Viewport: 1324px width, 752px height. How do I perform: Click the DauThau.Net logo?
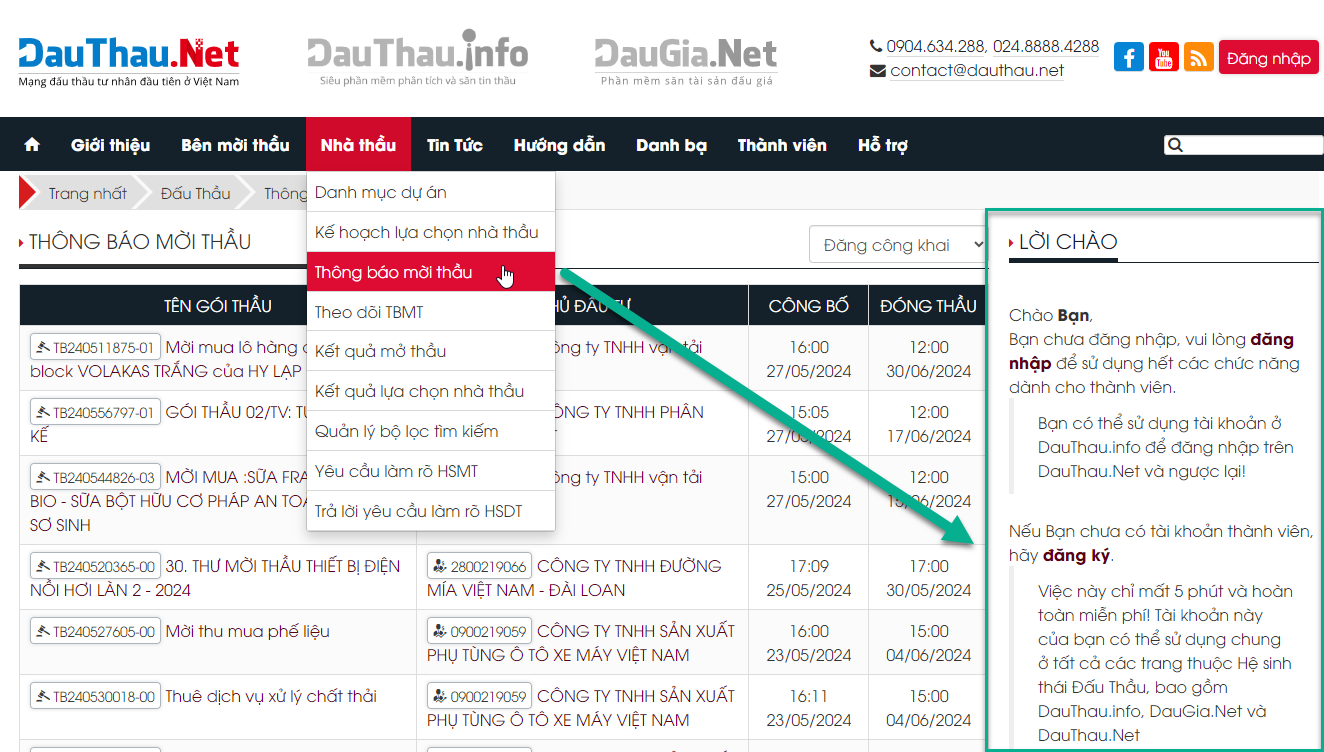129,60
